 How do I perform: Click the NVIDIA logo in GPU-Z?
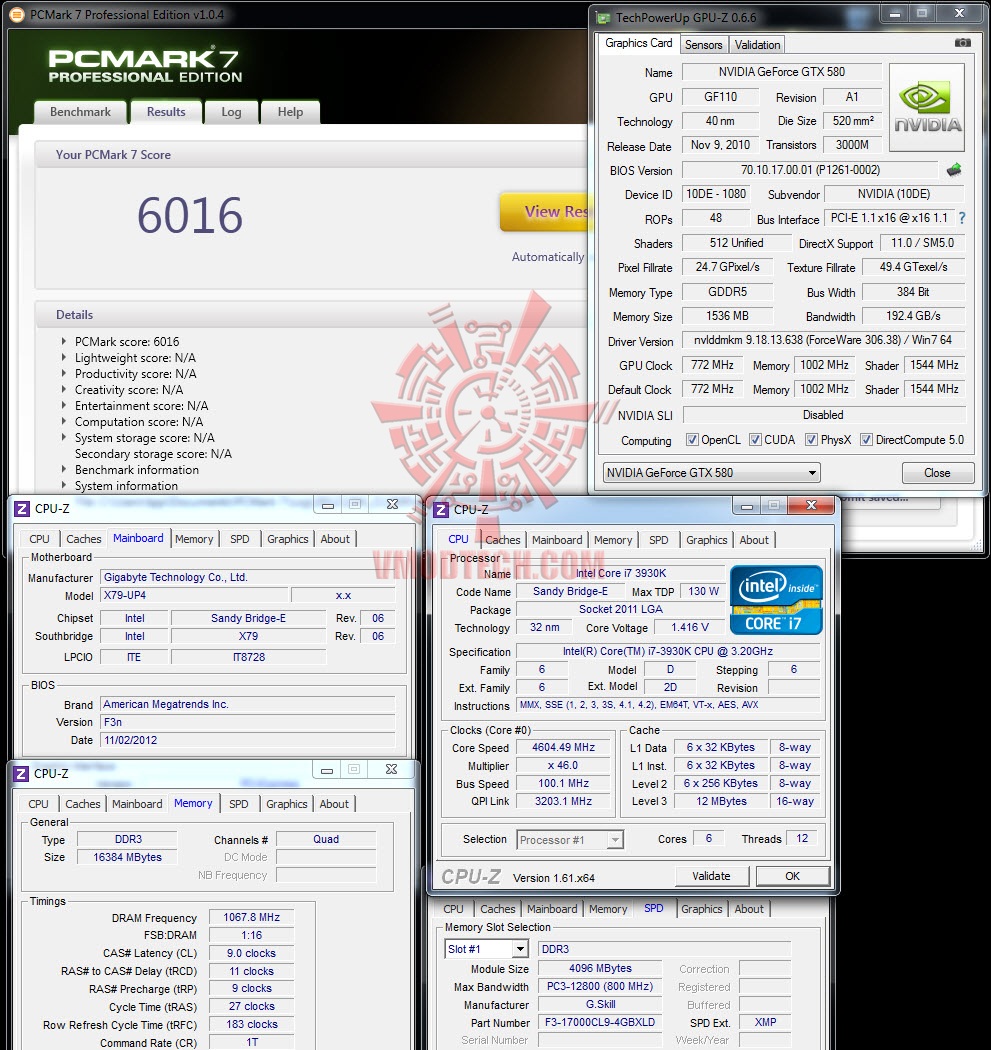pyautogui.click(x=927, y=107)
